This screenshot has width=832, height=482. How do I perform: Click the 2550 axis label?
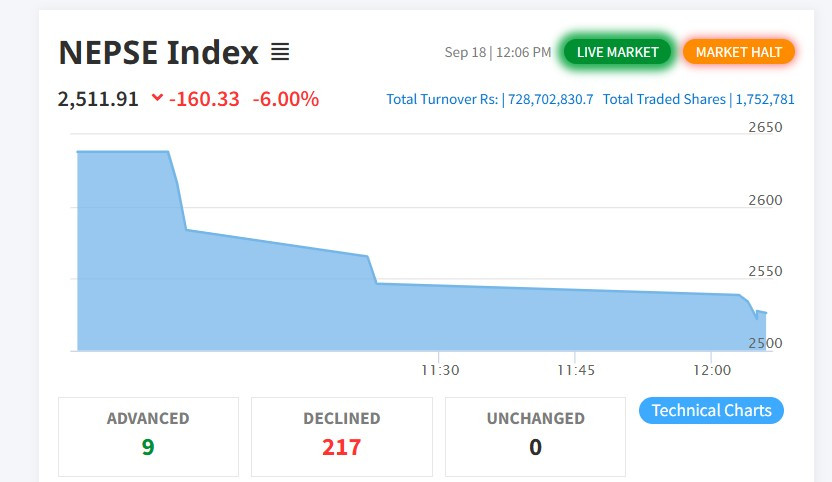pos(765,271)
